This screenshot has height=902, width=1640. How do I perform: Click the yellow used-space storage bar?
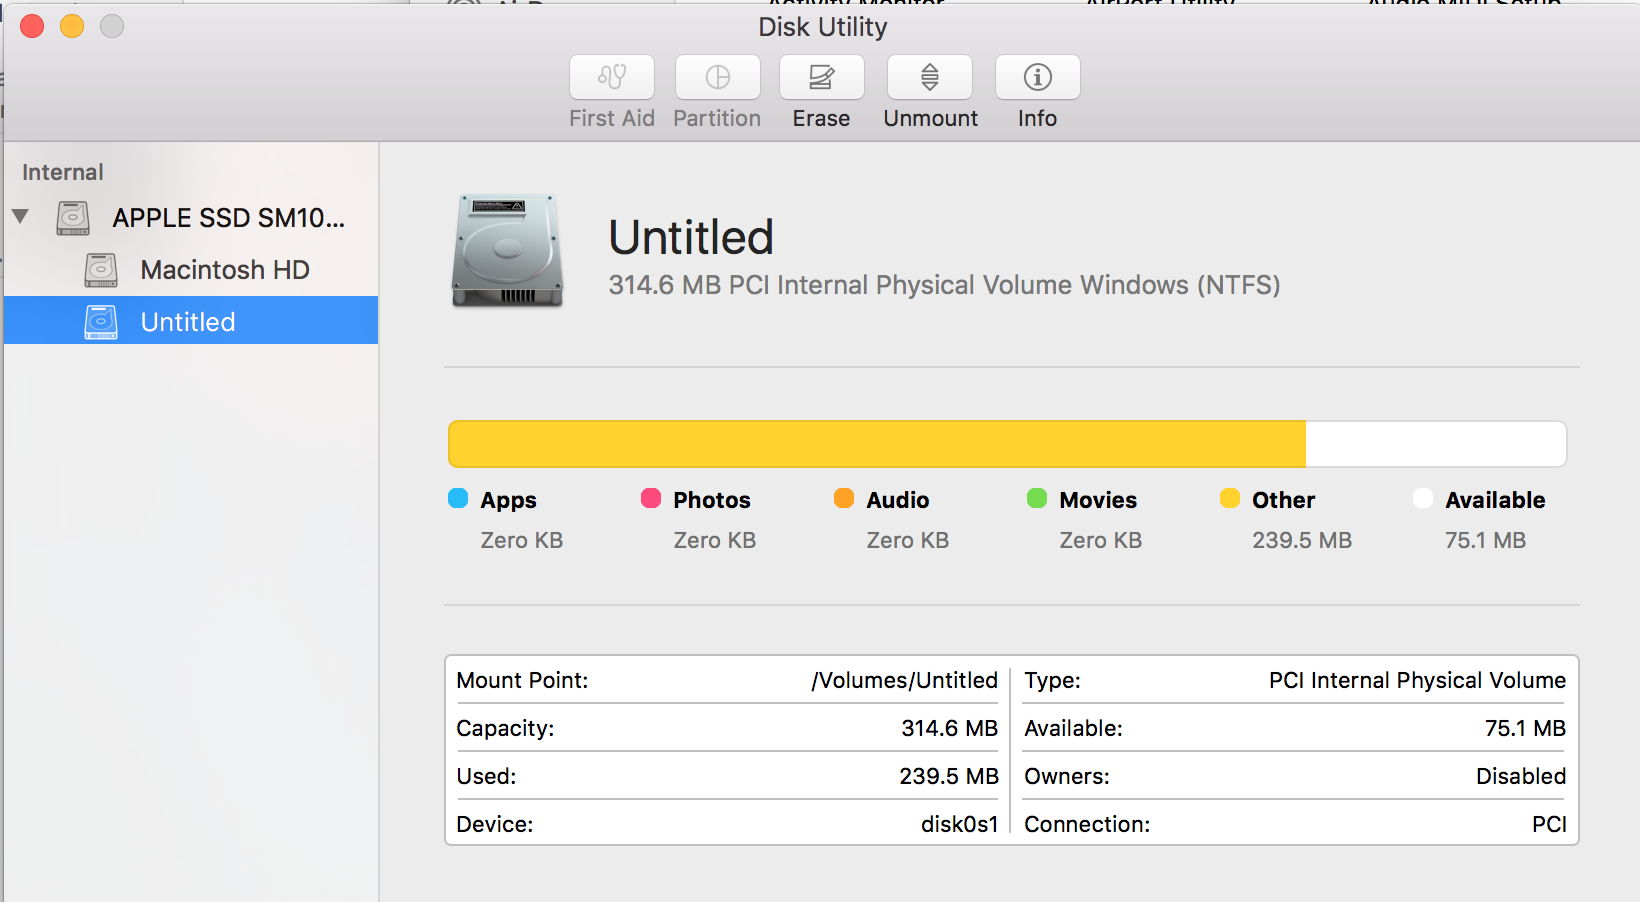click(x=876, y=444)
